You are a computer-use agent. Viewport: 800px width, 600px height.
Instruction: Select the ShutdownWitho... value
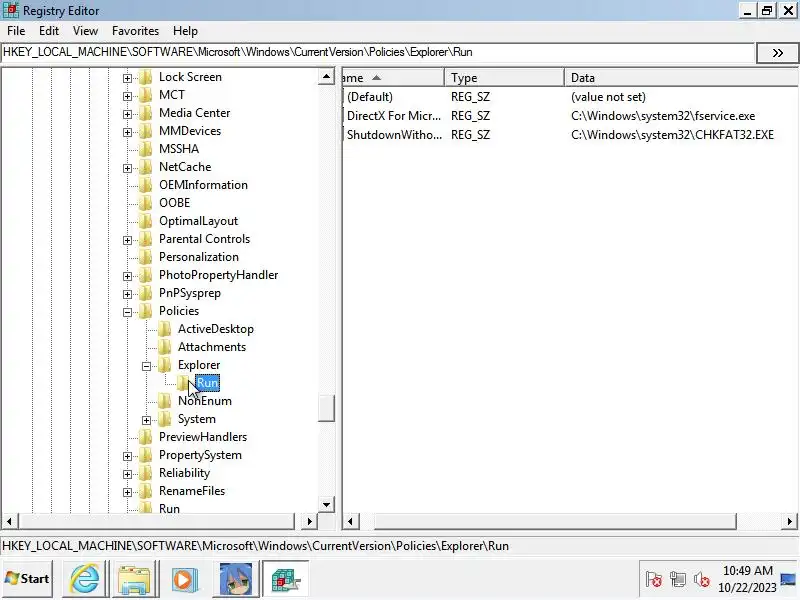pos(394,135)
